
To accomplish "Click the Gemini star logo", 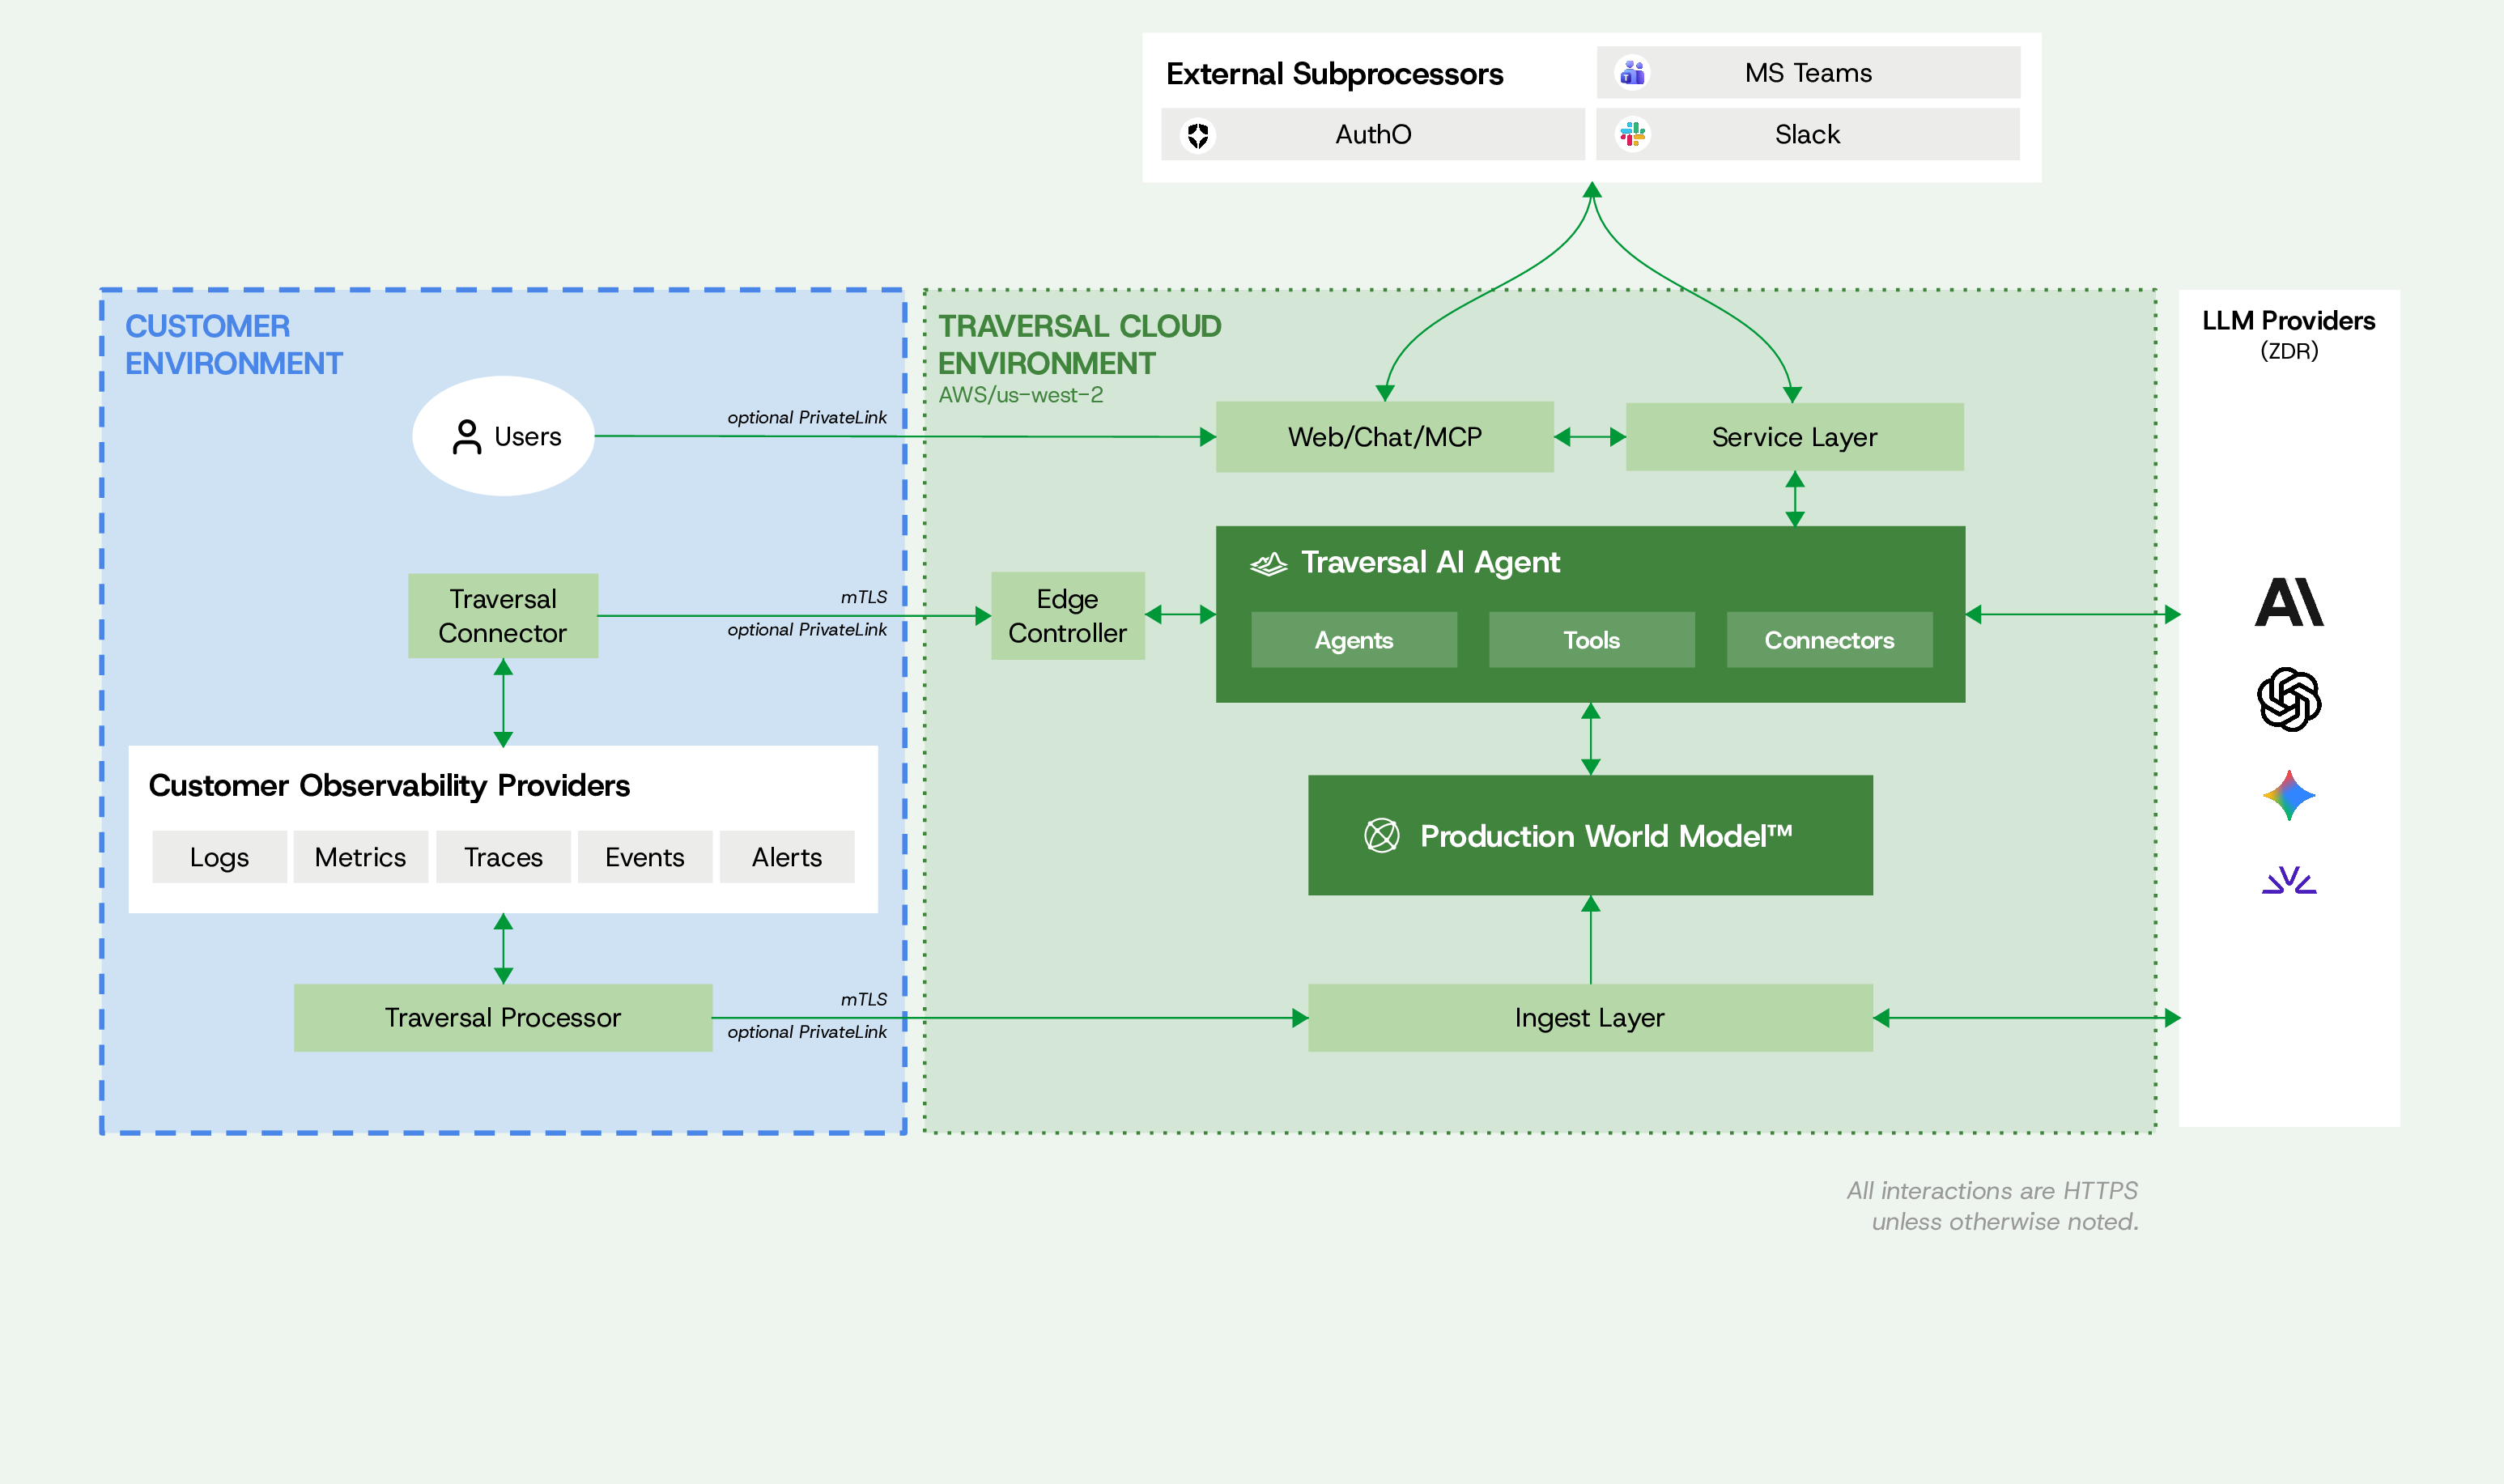I will [x=2288, y=796].
